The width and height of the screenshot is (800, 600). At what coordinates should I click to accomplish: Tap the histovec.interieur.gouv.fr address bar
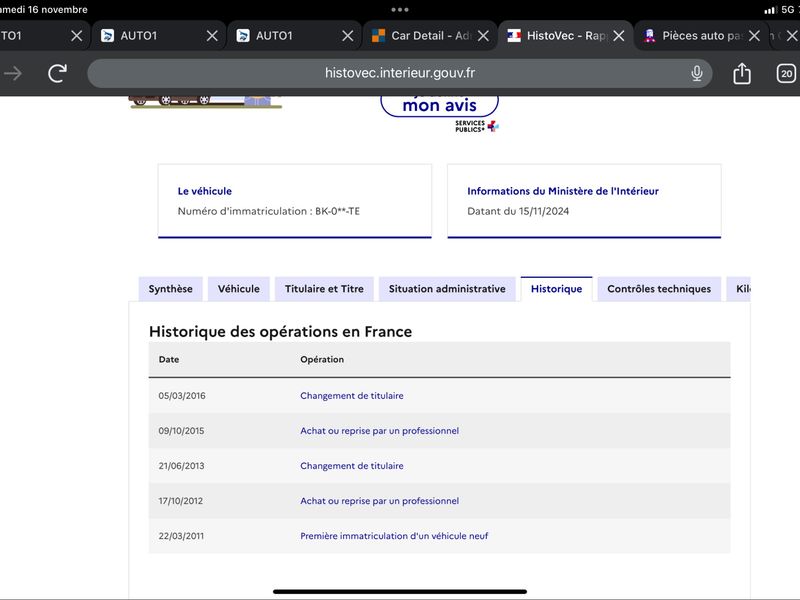coord(399,73)
